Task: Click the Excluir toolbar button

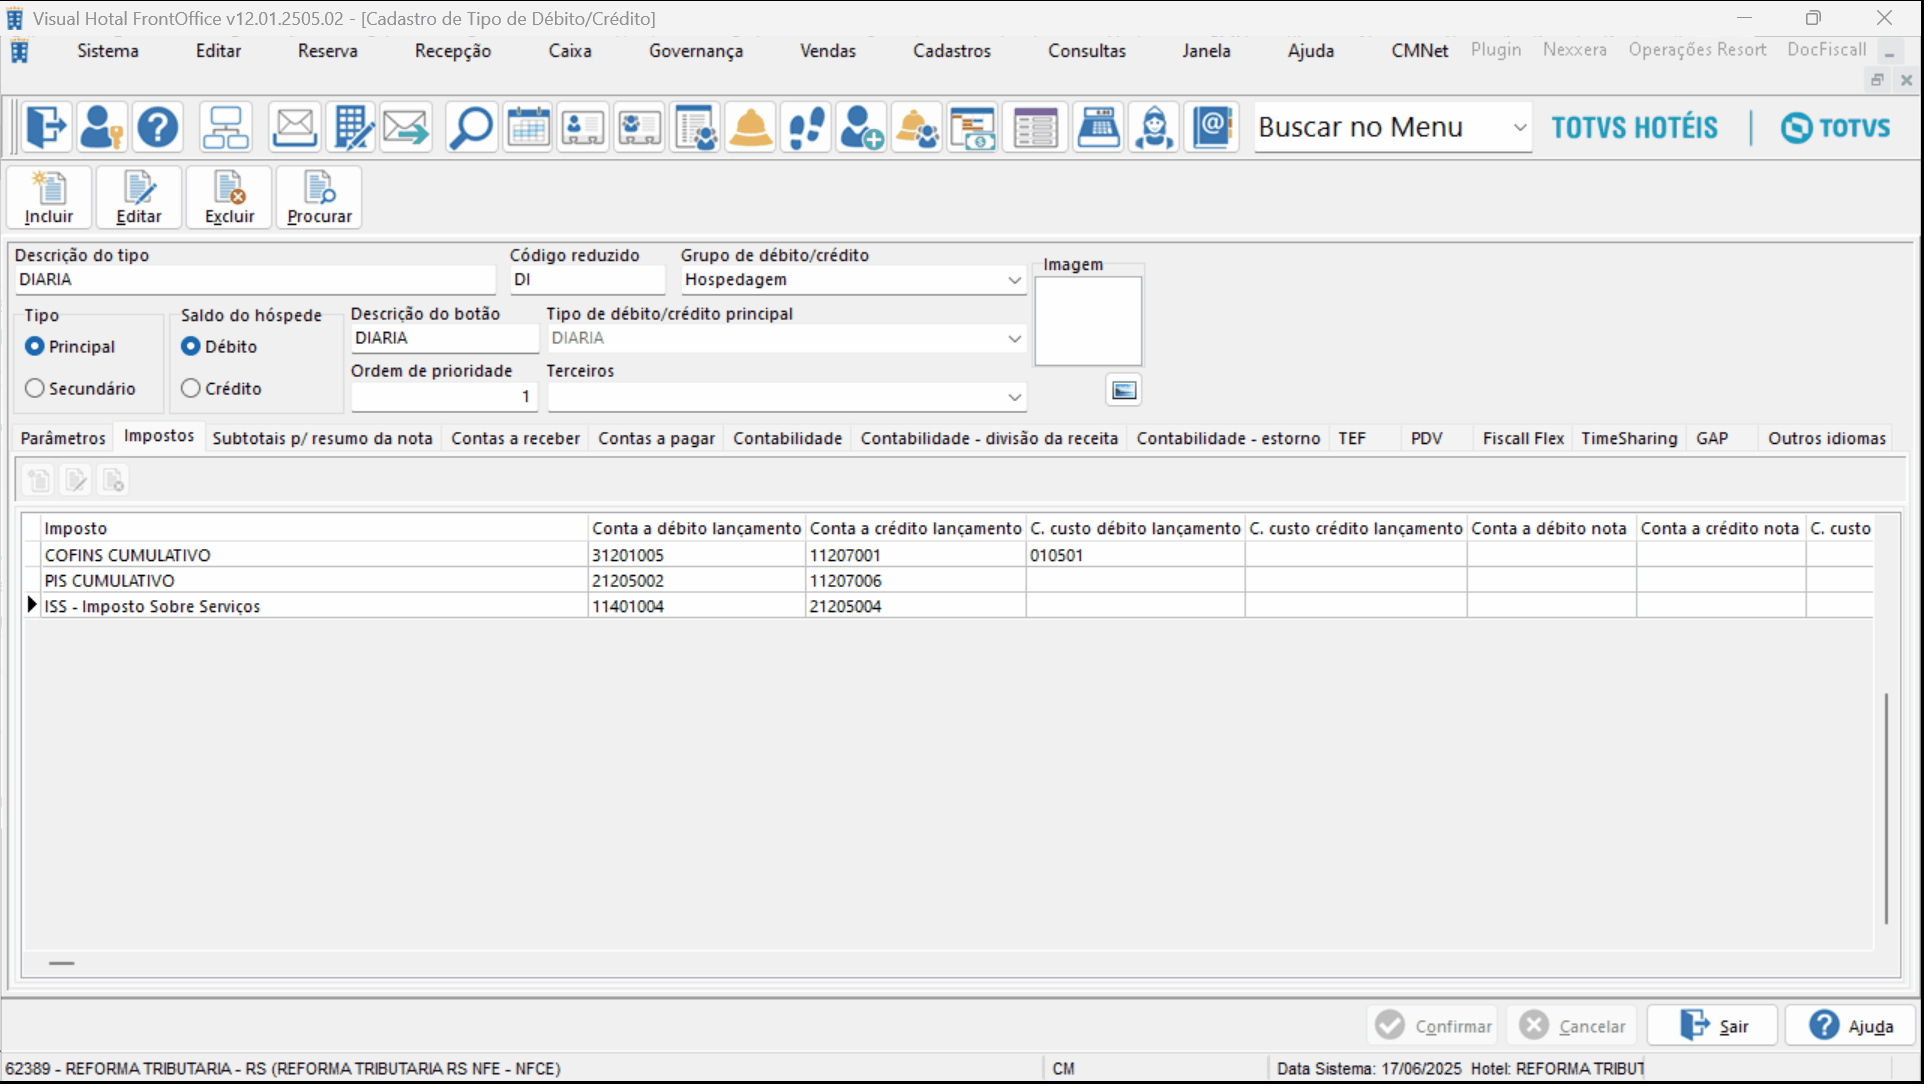Action: coord(229,198)
